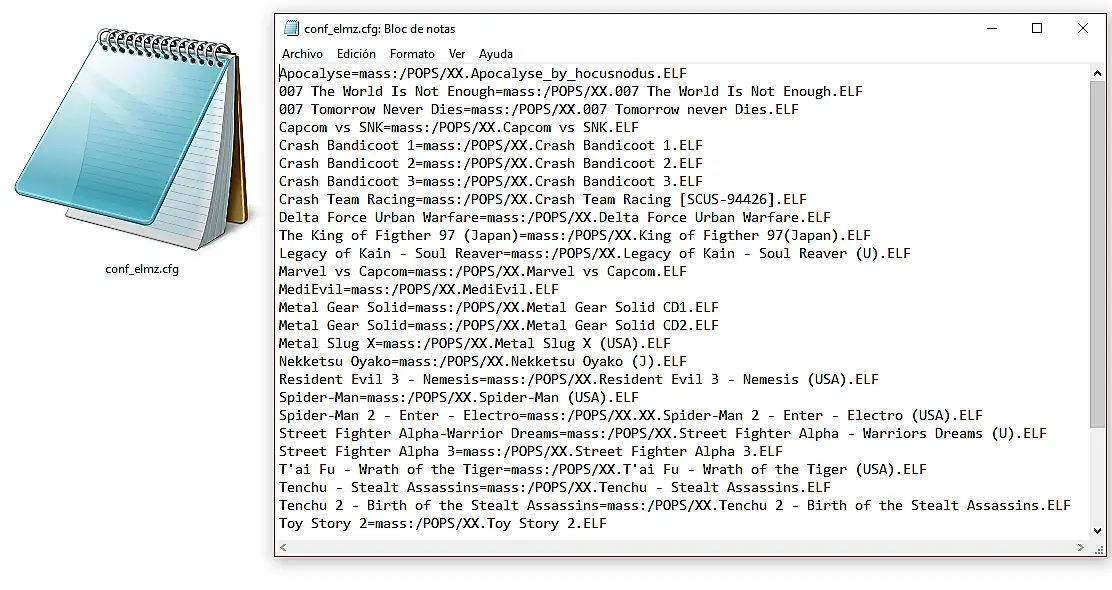Click the Delta Force Urban Warfare line
This screenshot has width=1112, height=590.
[555, 218]
